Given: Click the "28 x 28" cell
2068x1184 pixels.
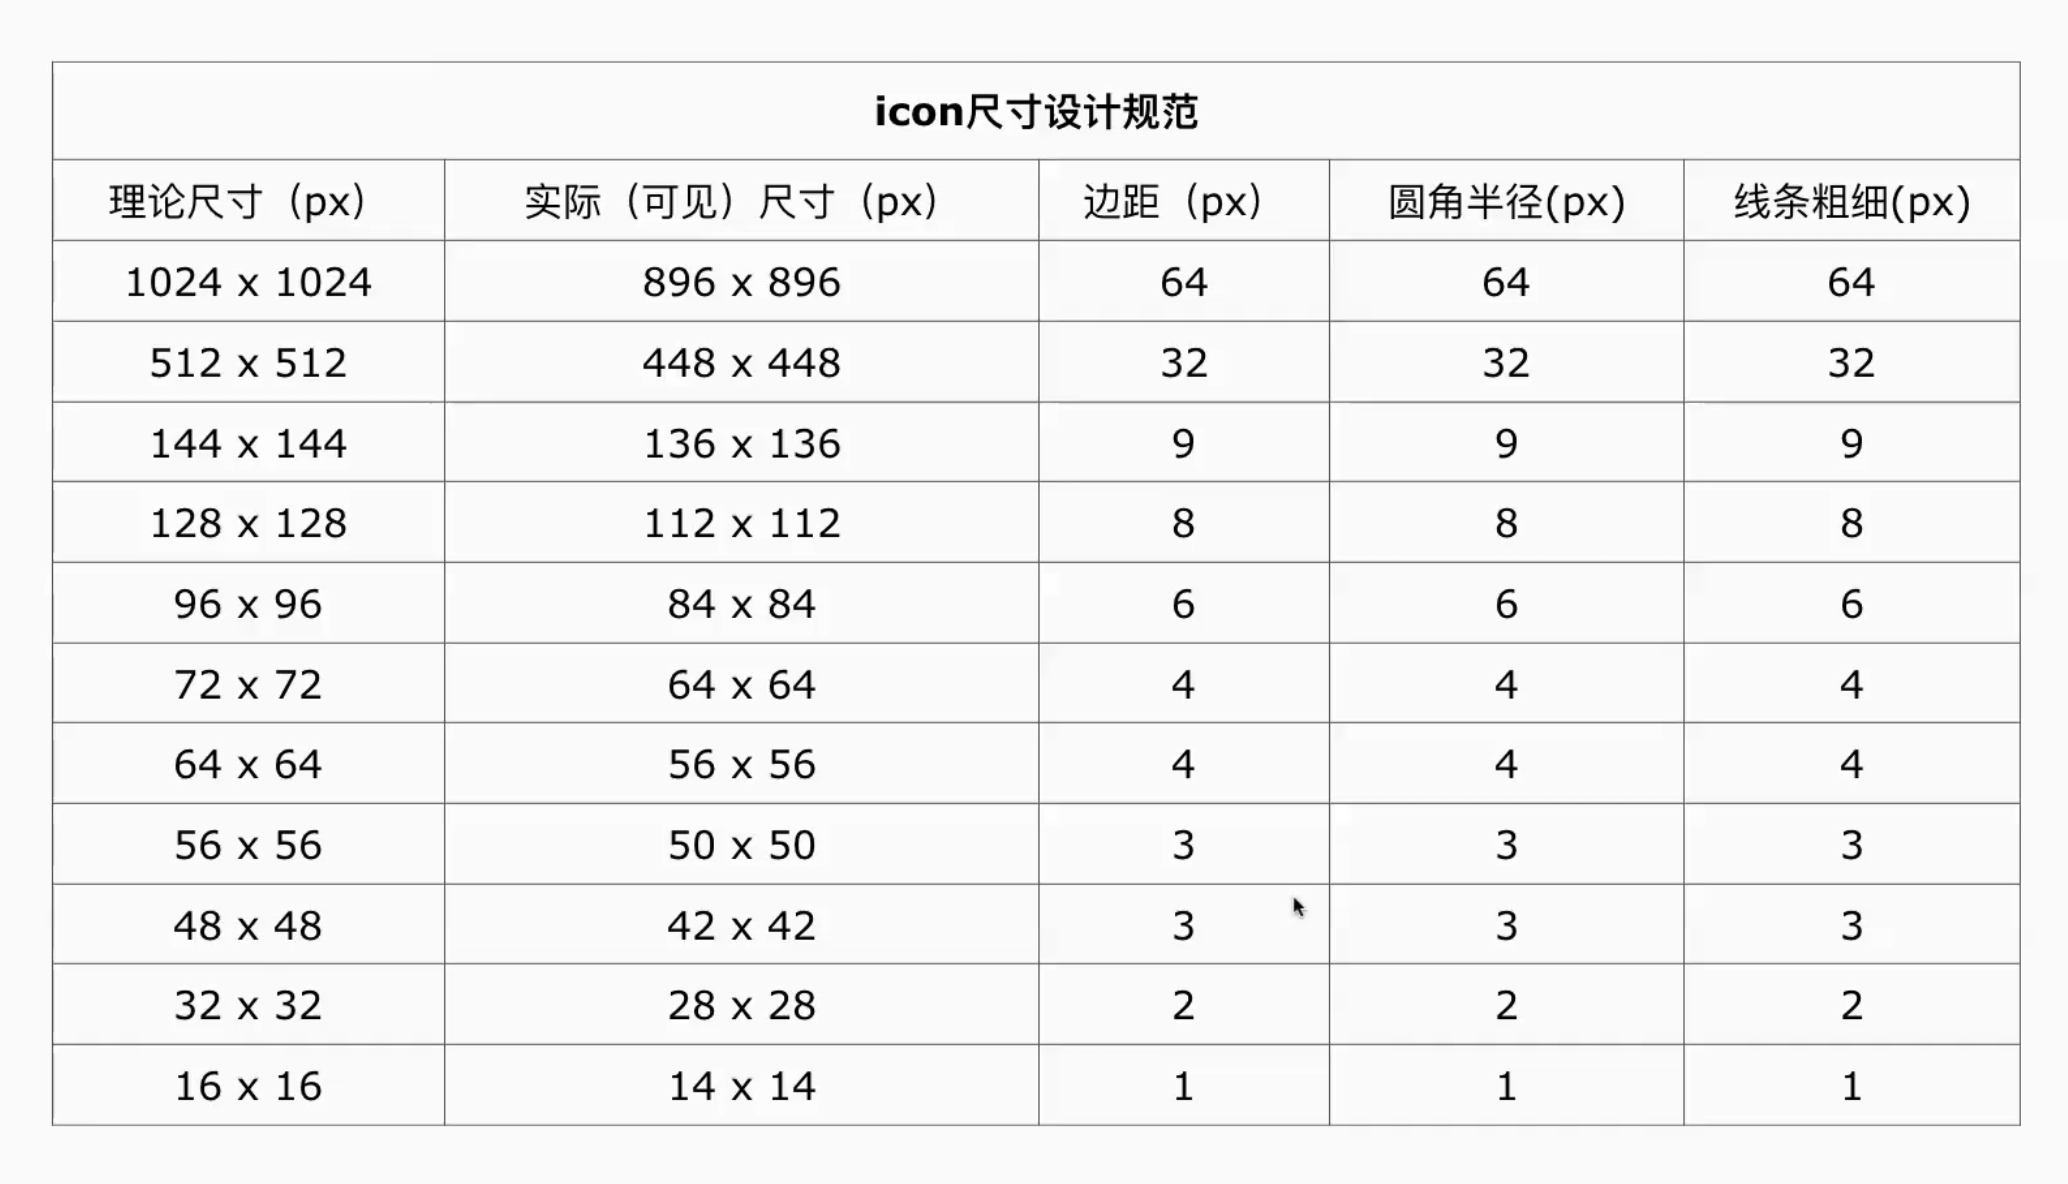Looking at the screenshot, I should click(741, 1005).
